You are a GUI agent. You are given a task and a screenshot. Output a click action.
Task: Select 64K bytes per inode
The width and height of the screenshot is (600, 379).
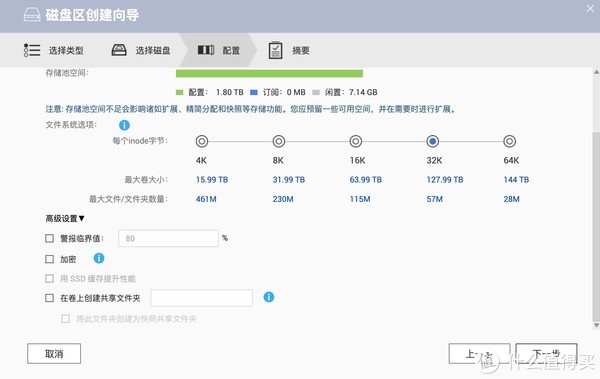(510, 141)
